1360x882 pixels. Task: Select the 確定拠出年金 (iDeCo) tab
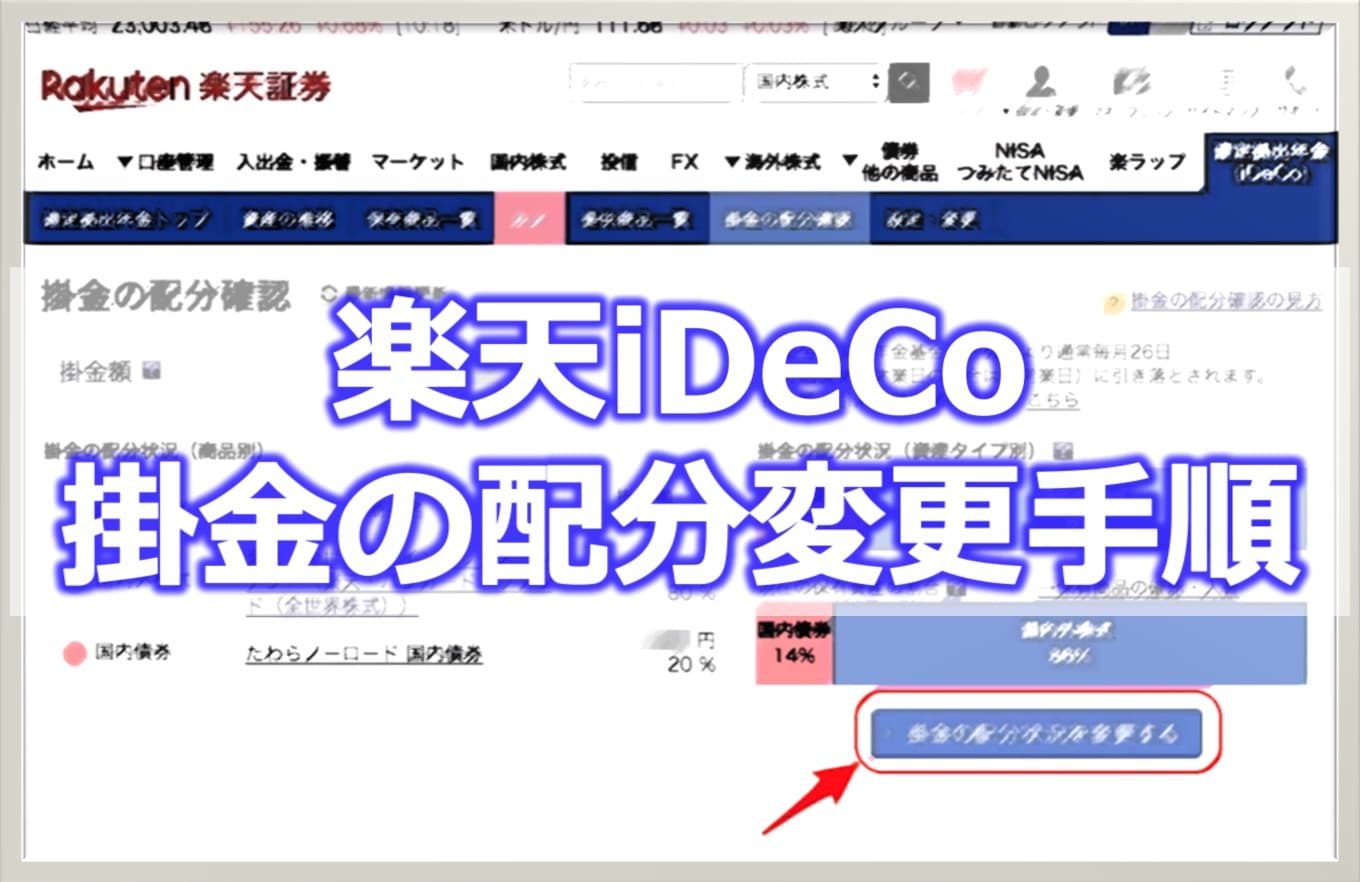pos(1270,163)
